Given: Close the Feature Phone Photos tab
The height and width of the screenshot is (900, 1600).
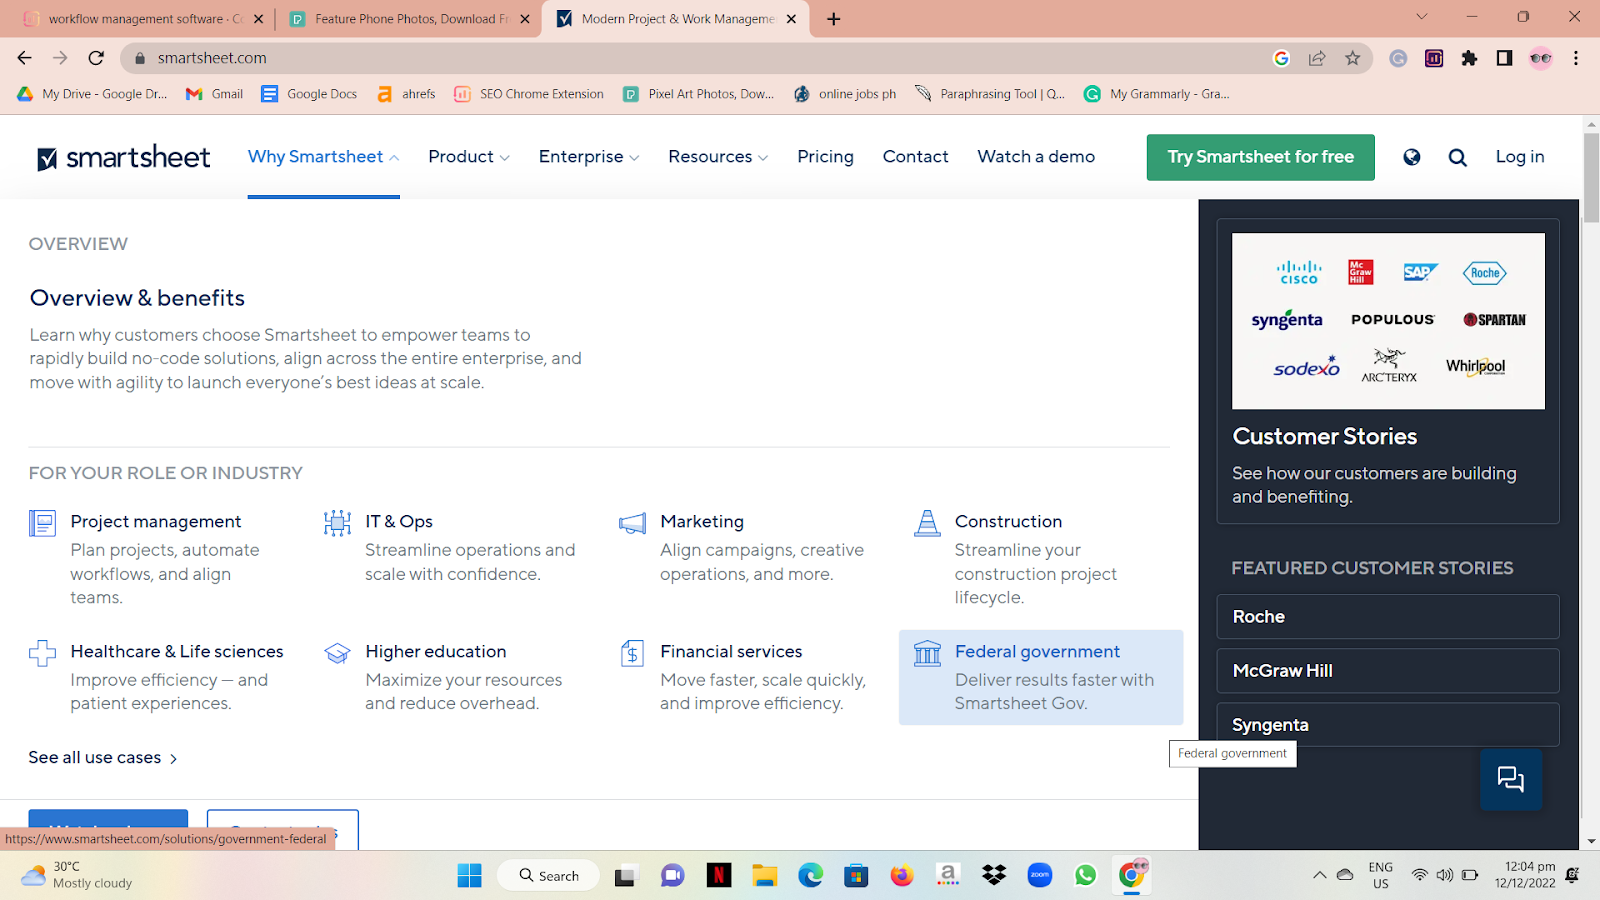Looking at the screenshot, I should point(525,19).
